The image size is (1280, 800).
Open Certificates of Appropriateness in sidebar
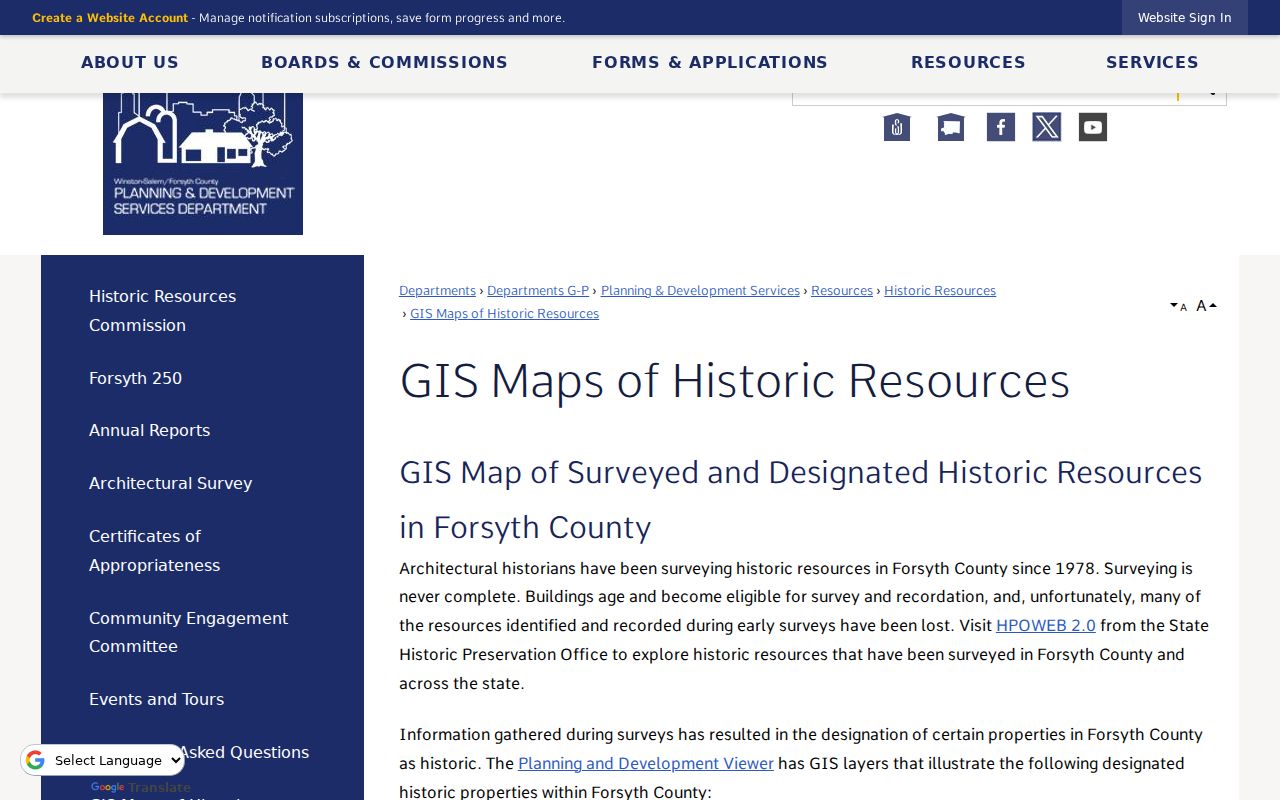(x=155, y=551)
